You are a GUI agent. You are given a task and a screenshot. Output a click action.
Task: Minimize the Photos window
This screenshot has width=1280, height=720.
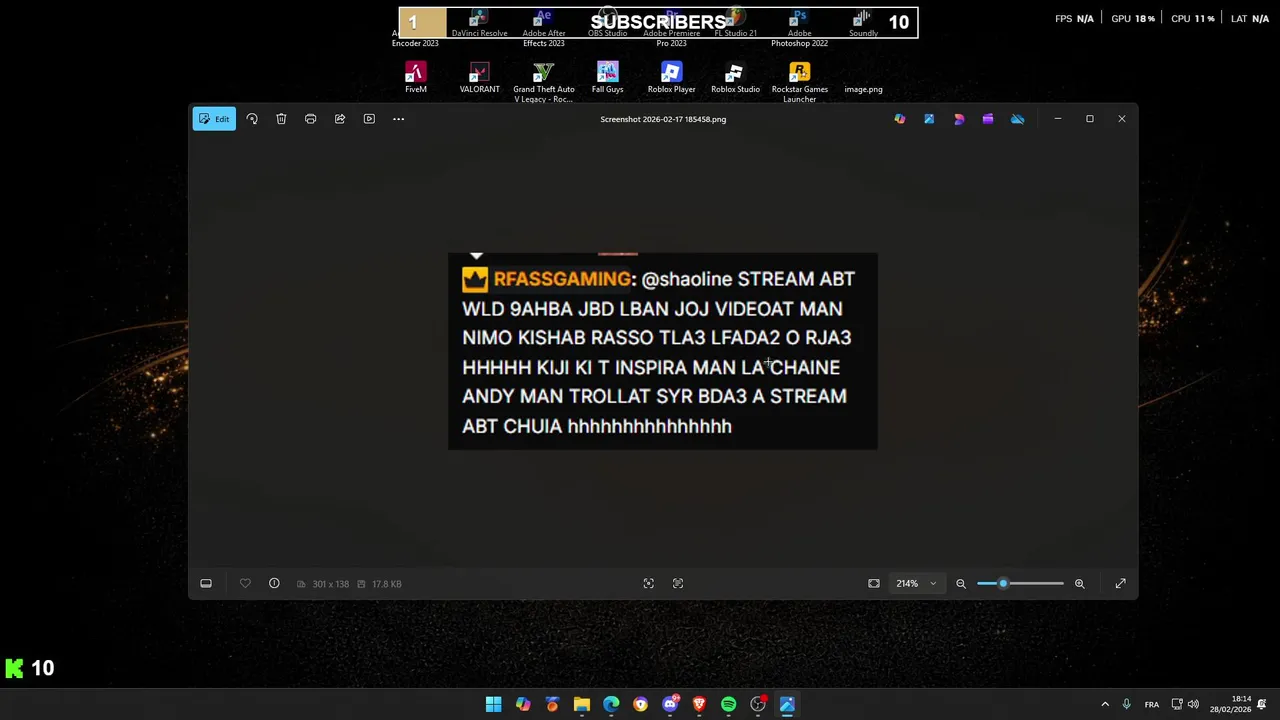click(1058, 119)
